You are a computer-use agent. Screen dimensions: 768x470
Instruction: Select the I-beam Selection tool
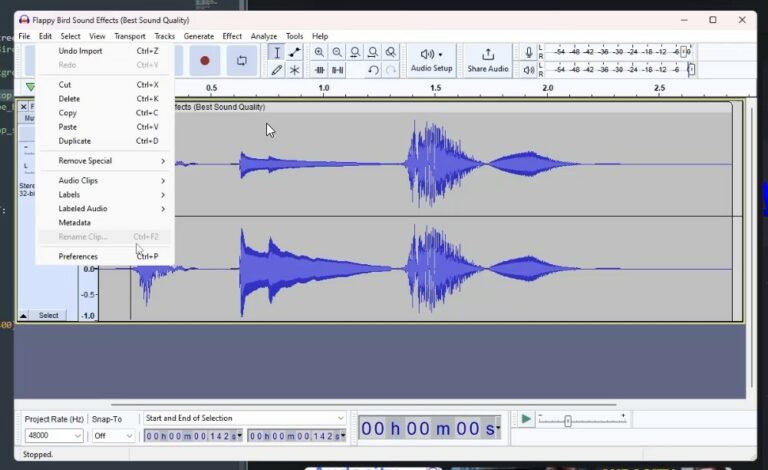(x=277, y=52)
